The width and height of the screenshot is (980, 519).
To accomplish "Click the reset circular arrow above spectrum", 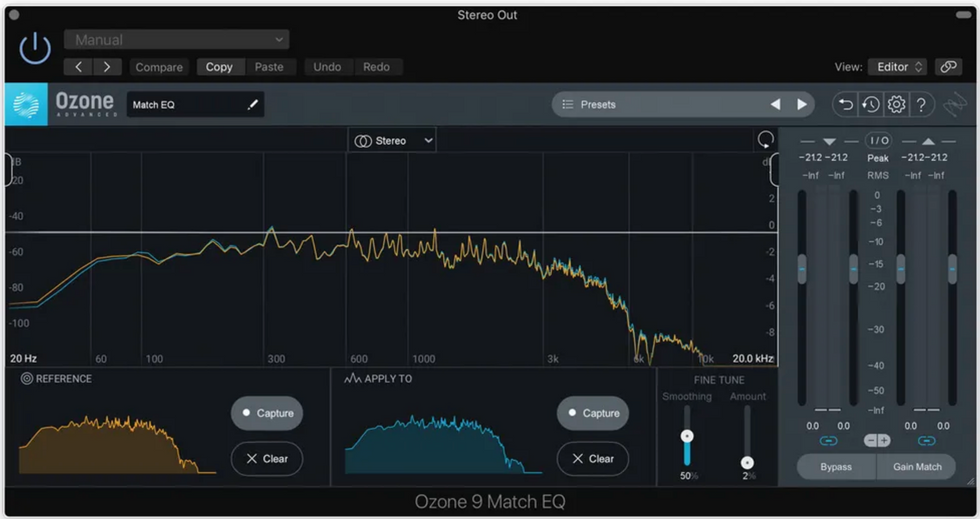I will (x=765, y=139).
